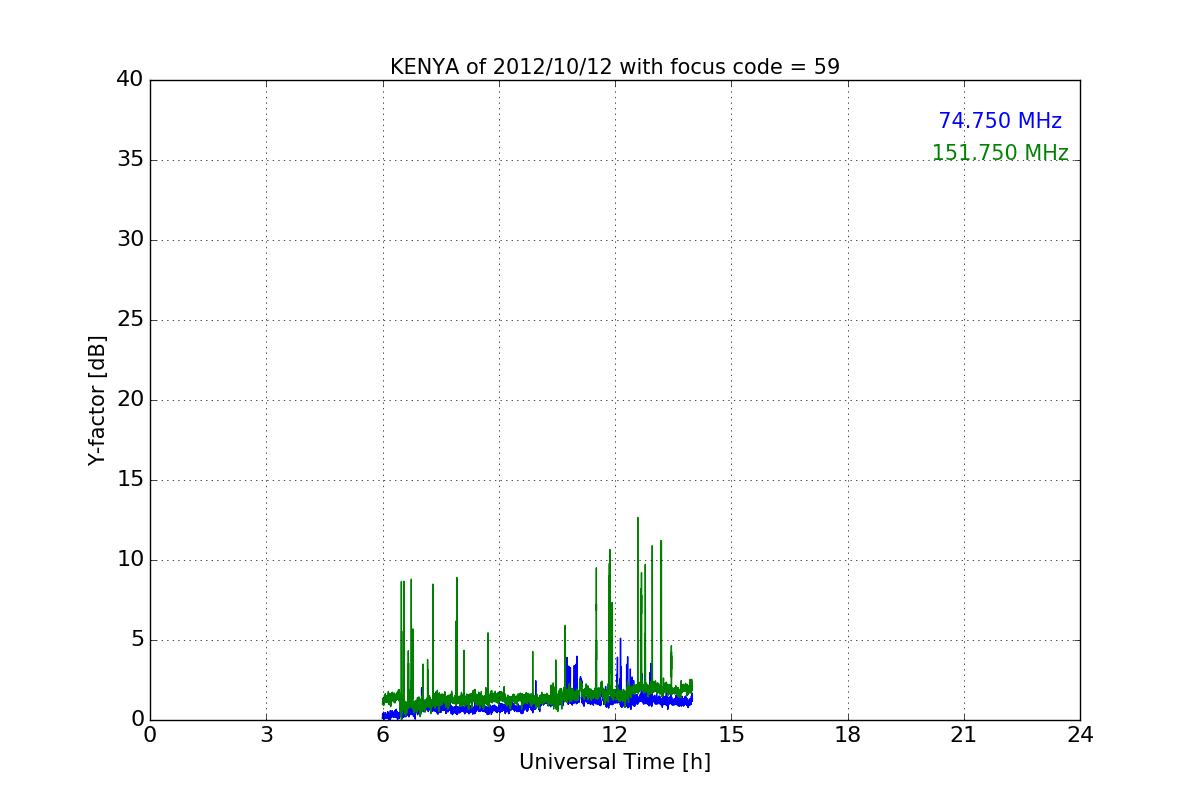This screenshot has width=1200, height=800.
Task: Click x-axis tick label 6
Action: pos(383,735)
